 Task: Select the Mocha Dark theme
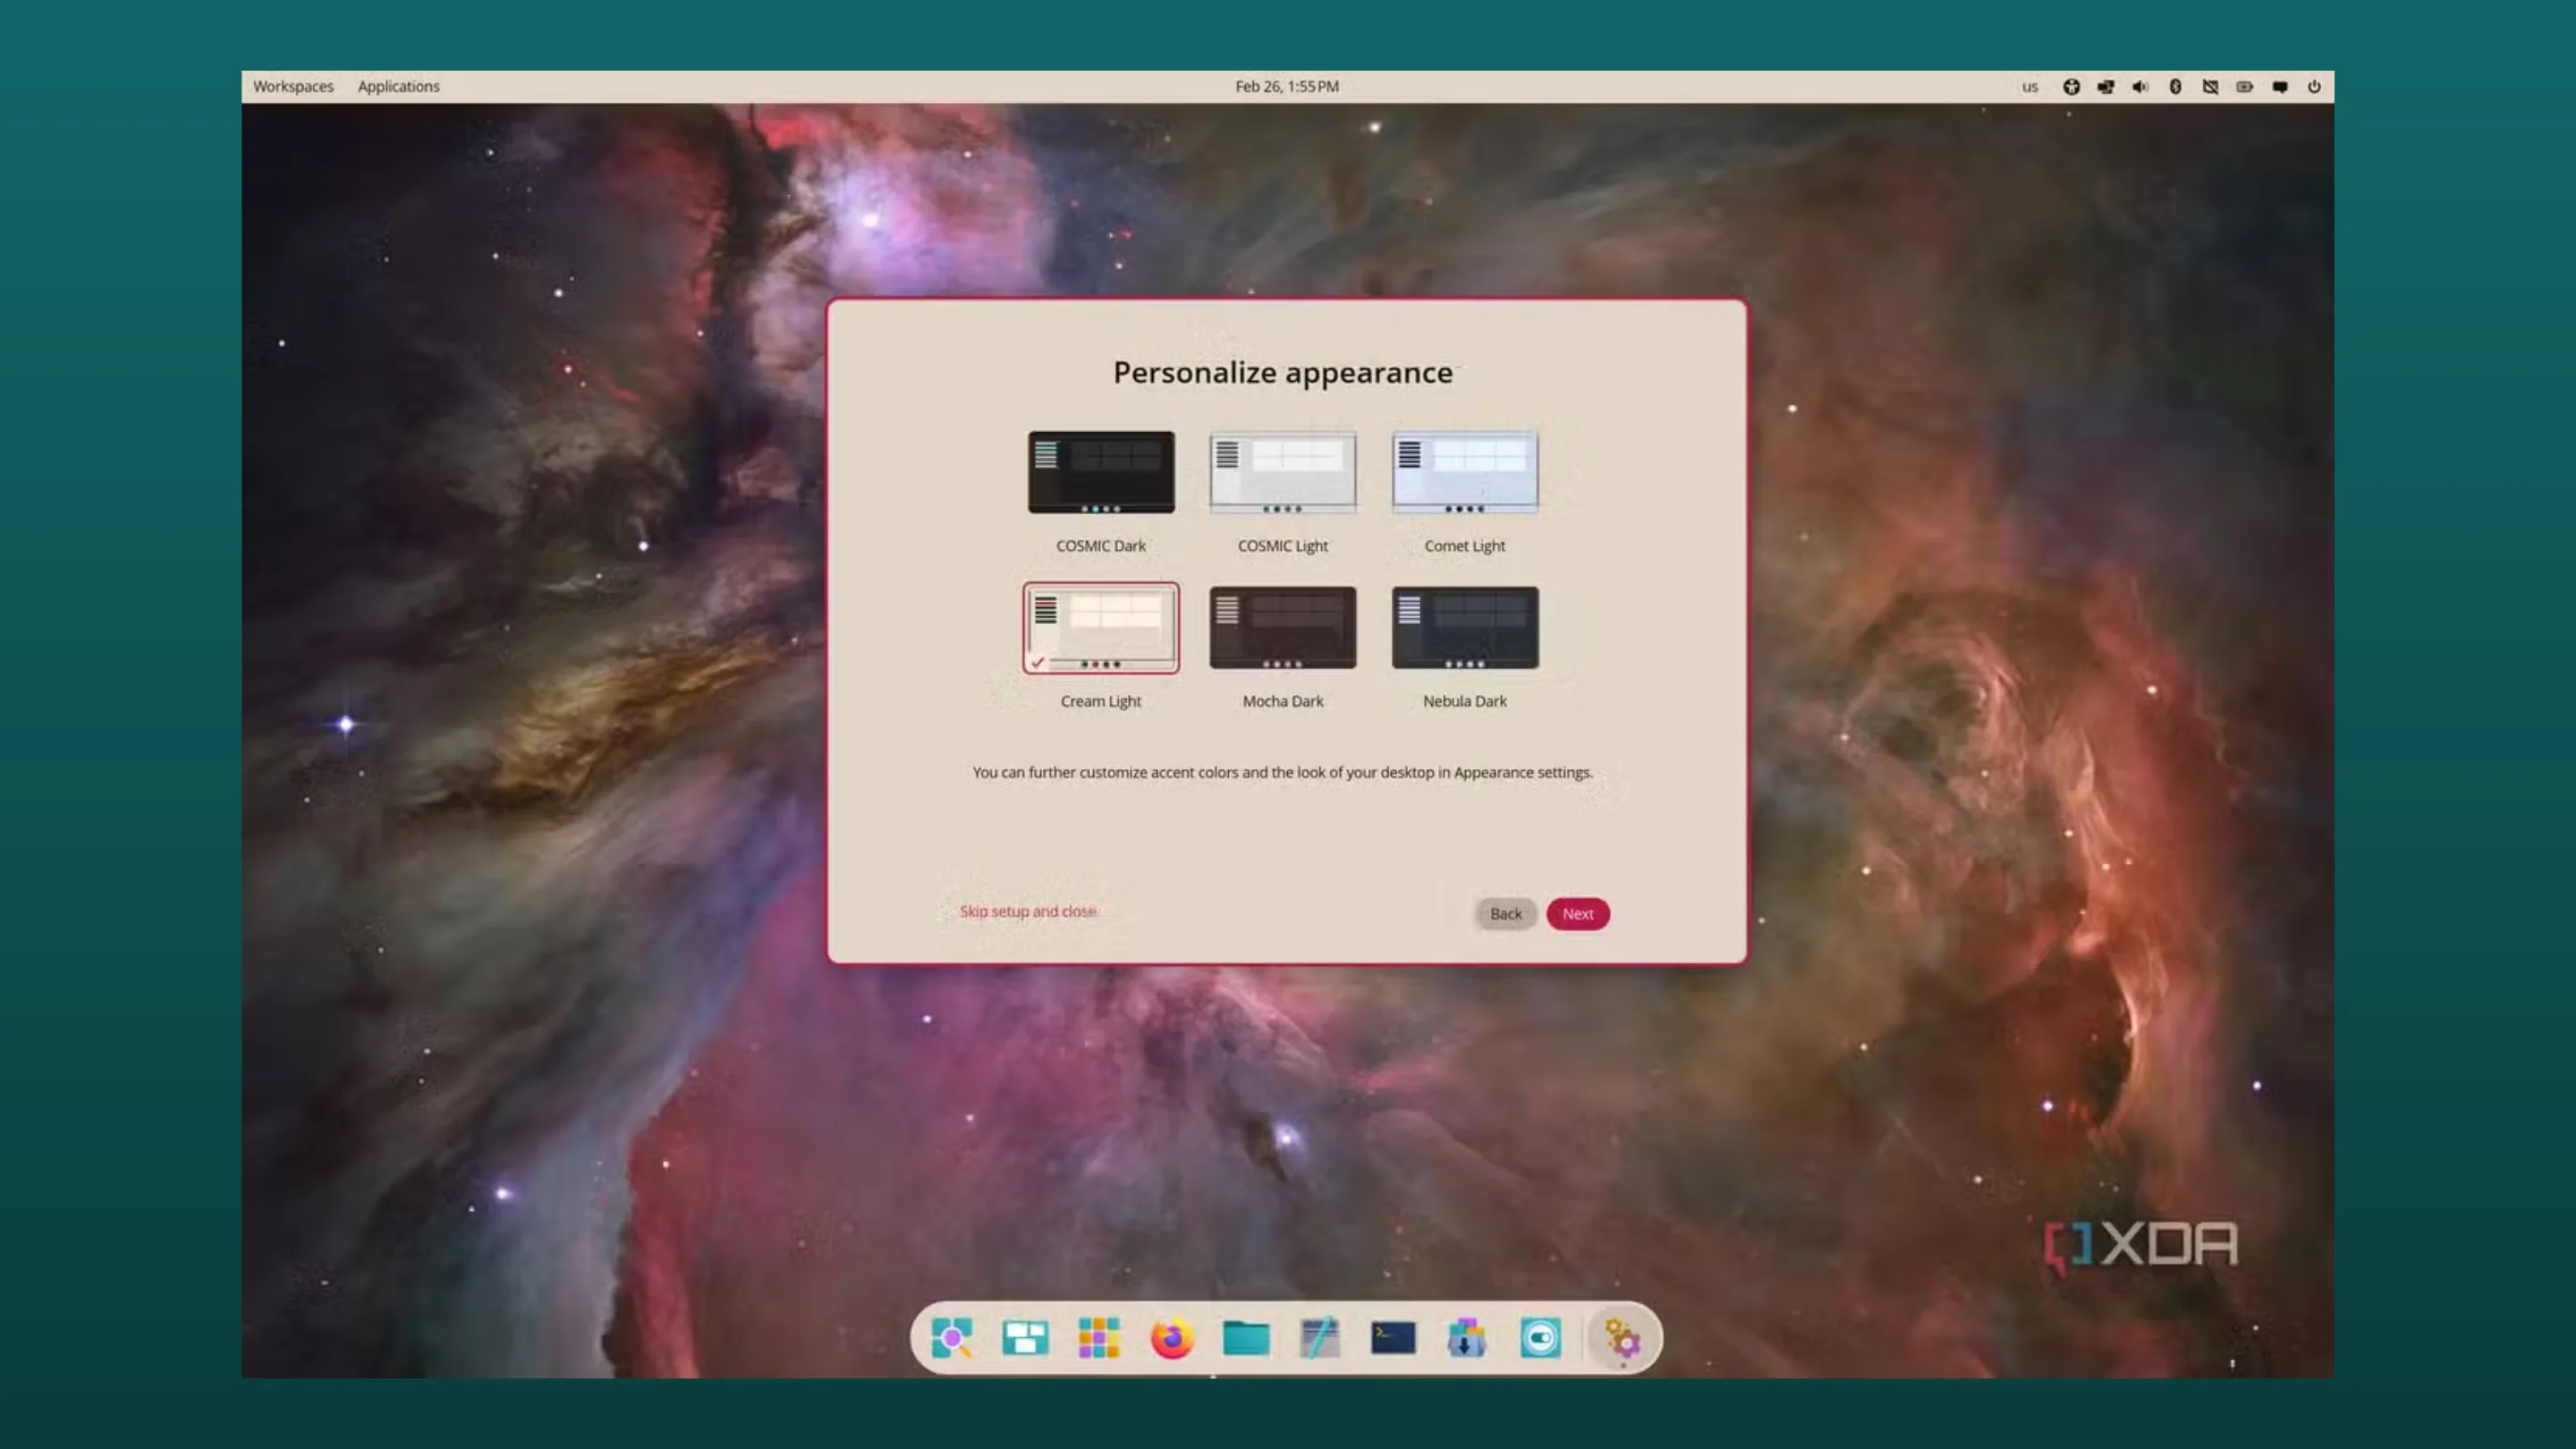coord(1282,627)
